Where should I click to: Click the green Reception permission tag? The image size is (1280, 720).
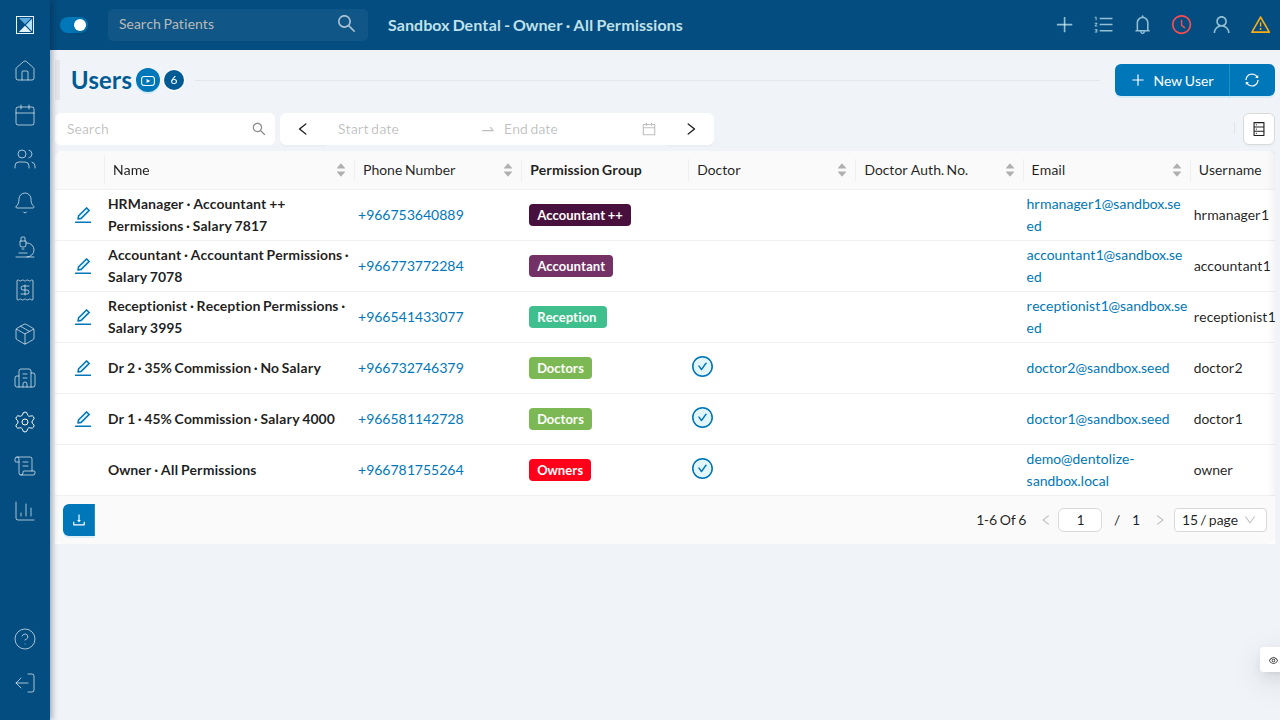(567, 317)
